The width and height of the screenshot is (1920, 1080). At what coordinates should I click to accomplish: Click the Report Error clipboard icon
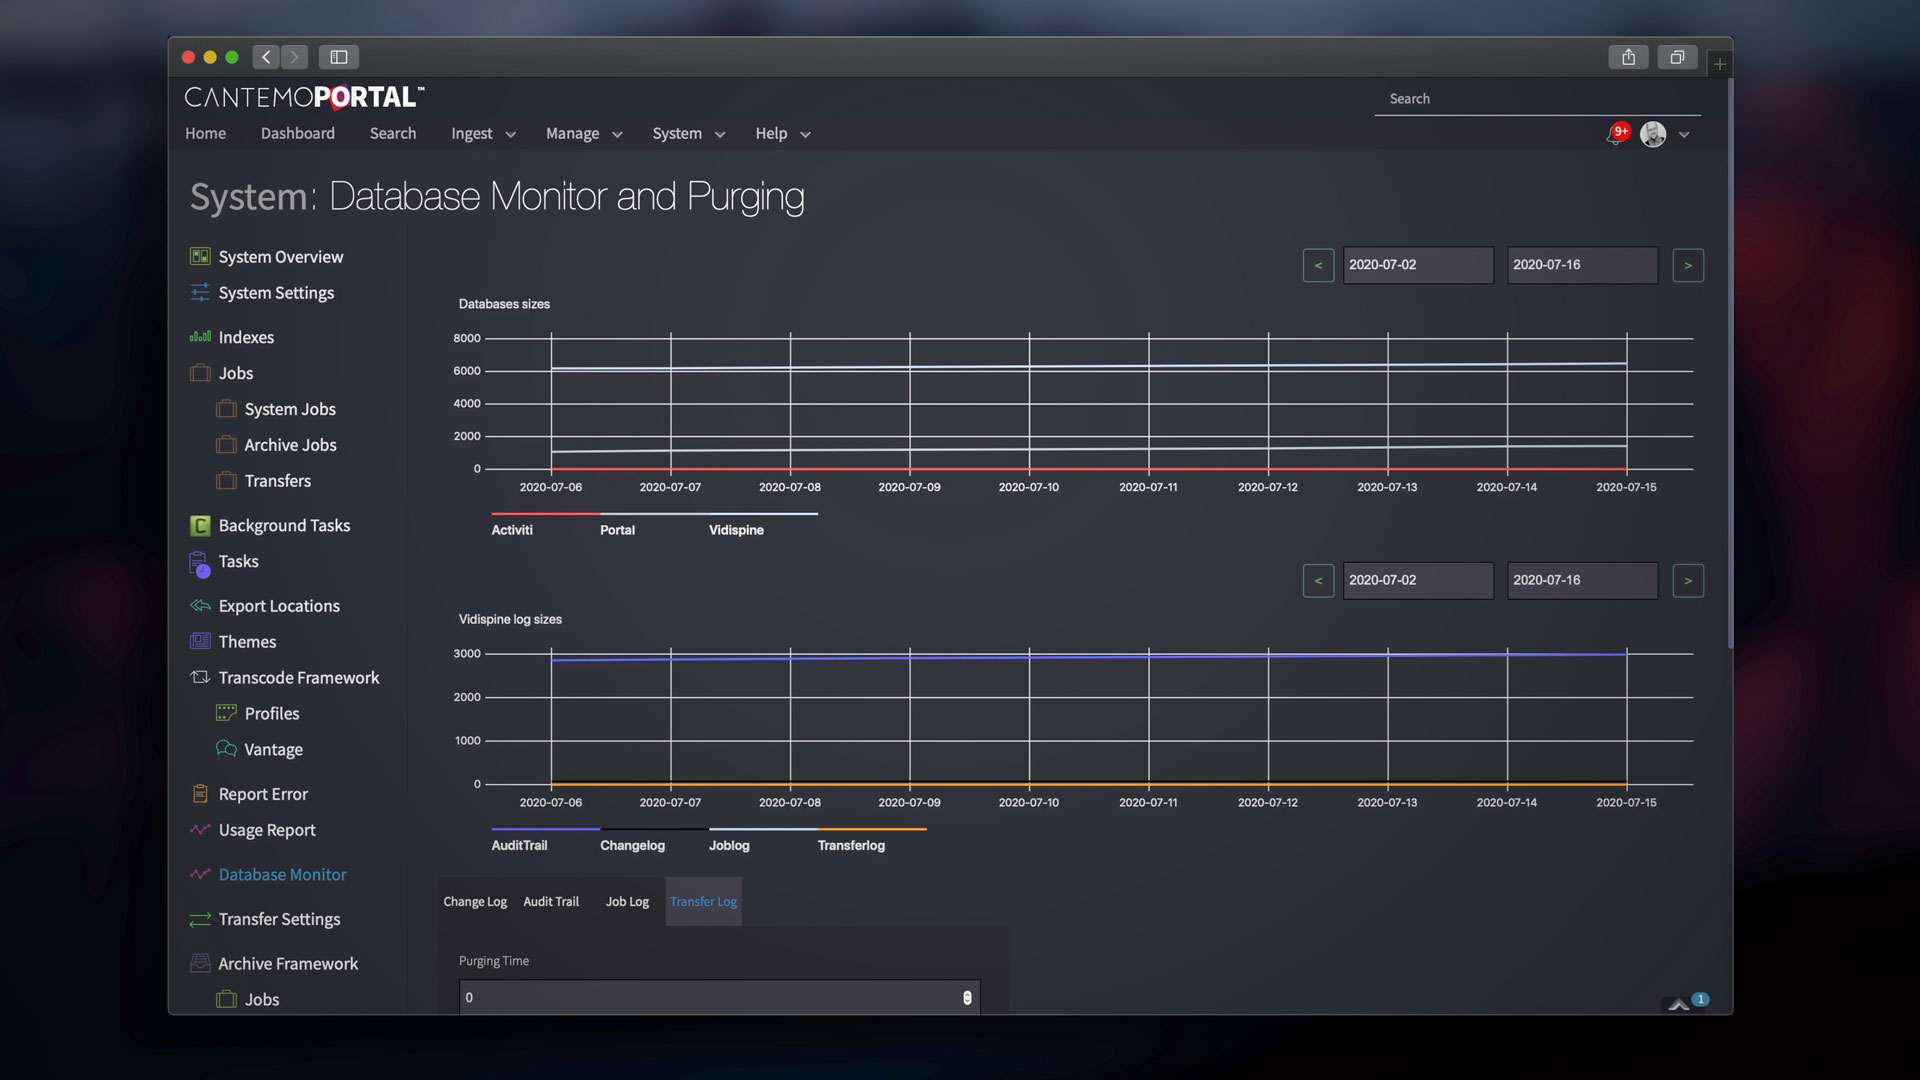point(200,794)
